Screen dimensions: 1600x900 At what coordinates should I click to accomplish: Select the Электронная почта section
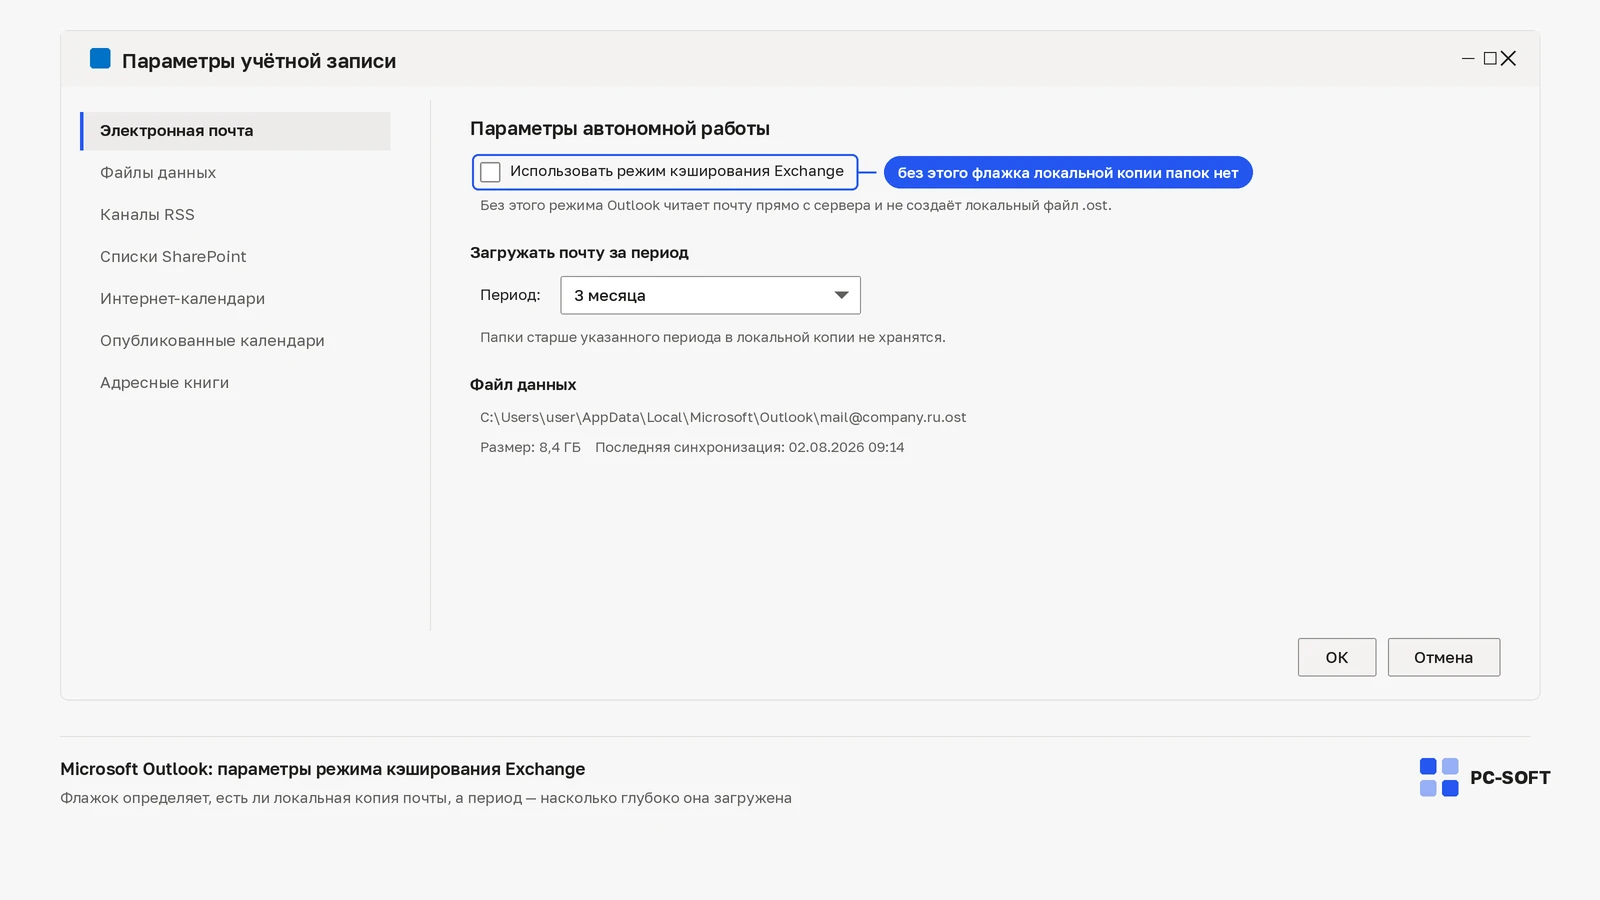[235, 131]
